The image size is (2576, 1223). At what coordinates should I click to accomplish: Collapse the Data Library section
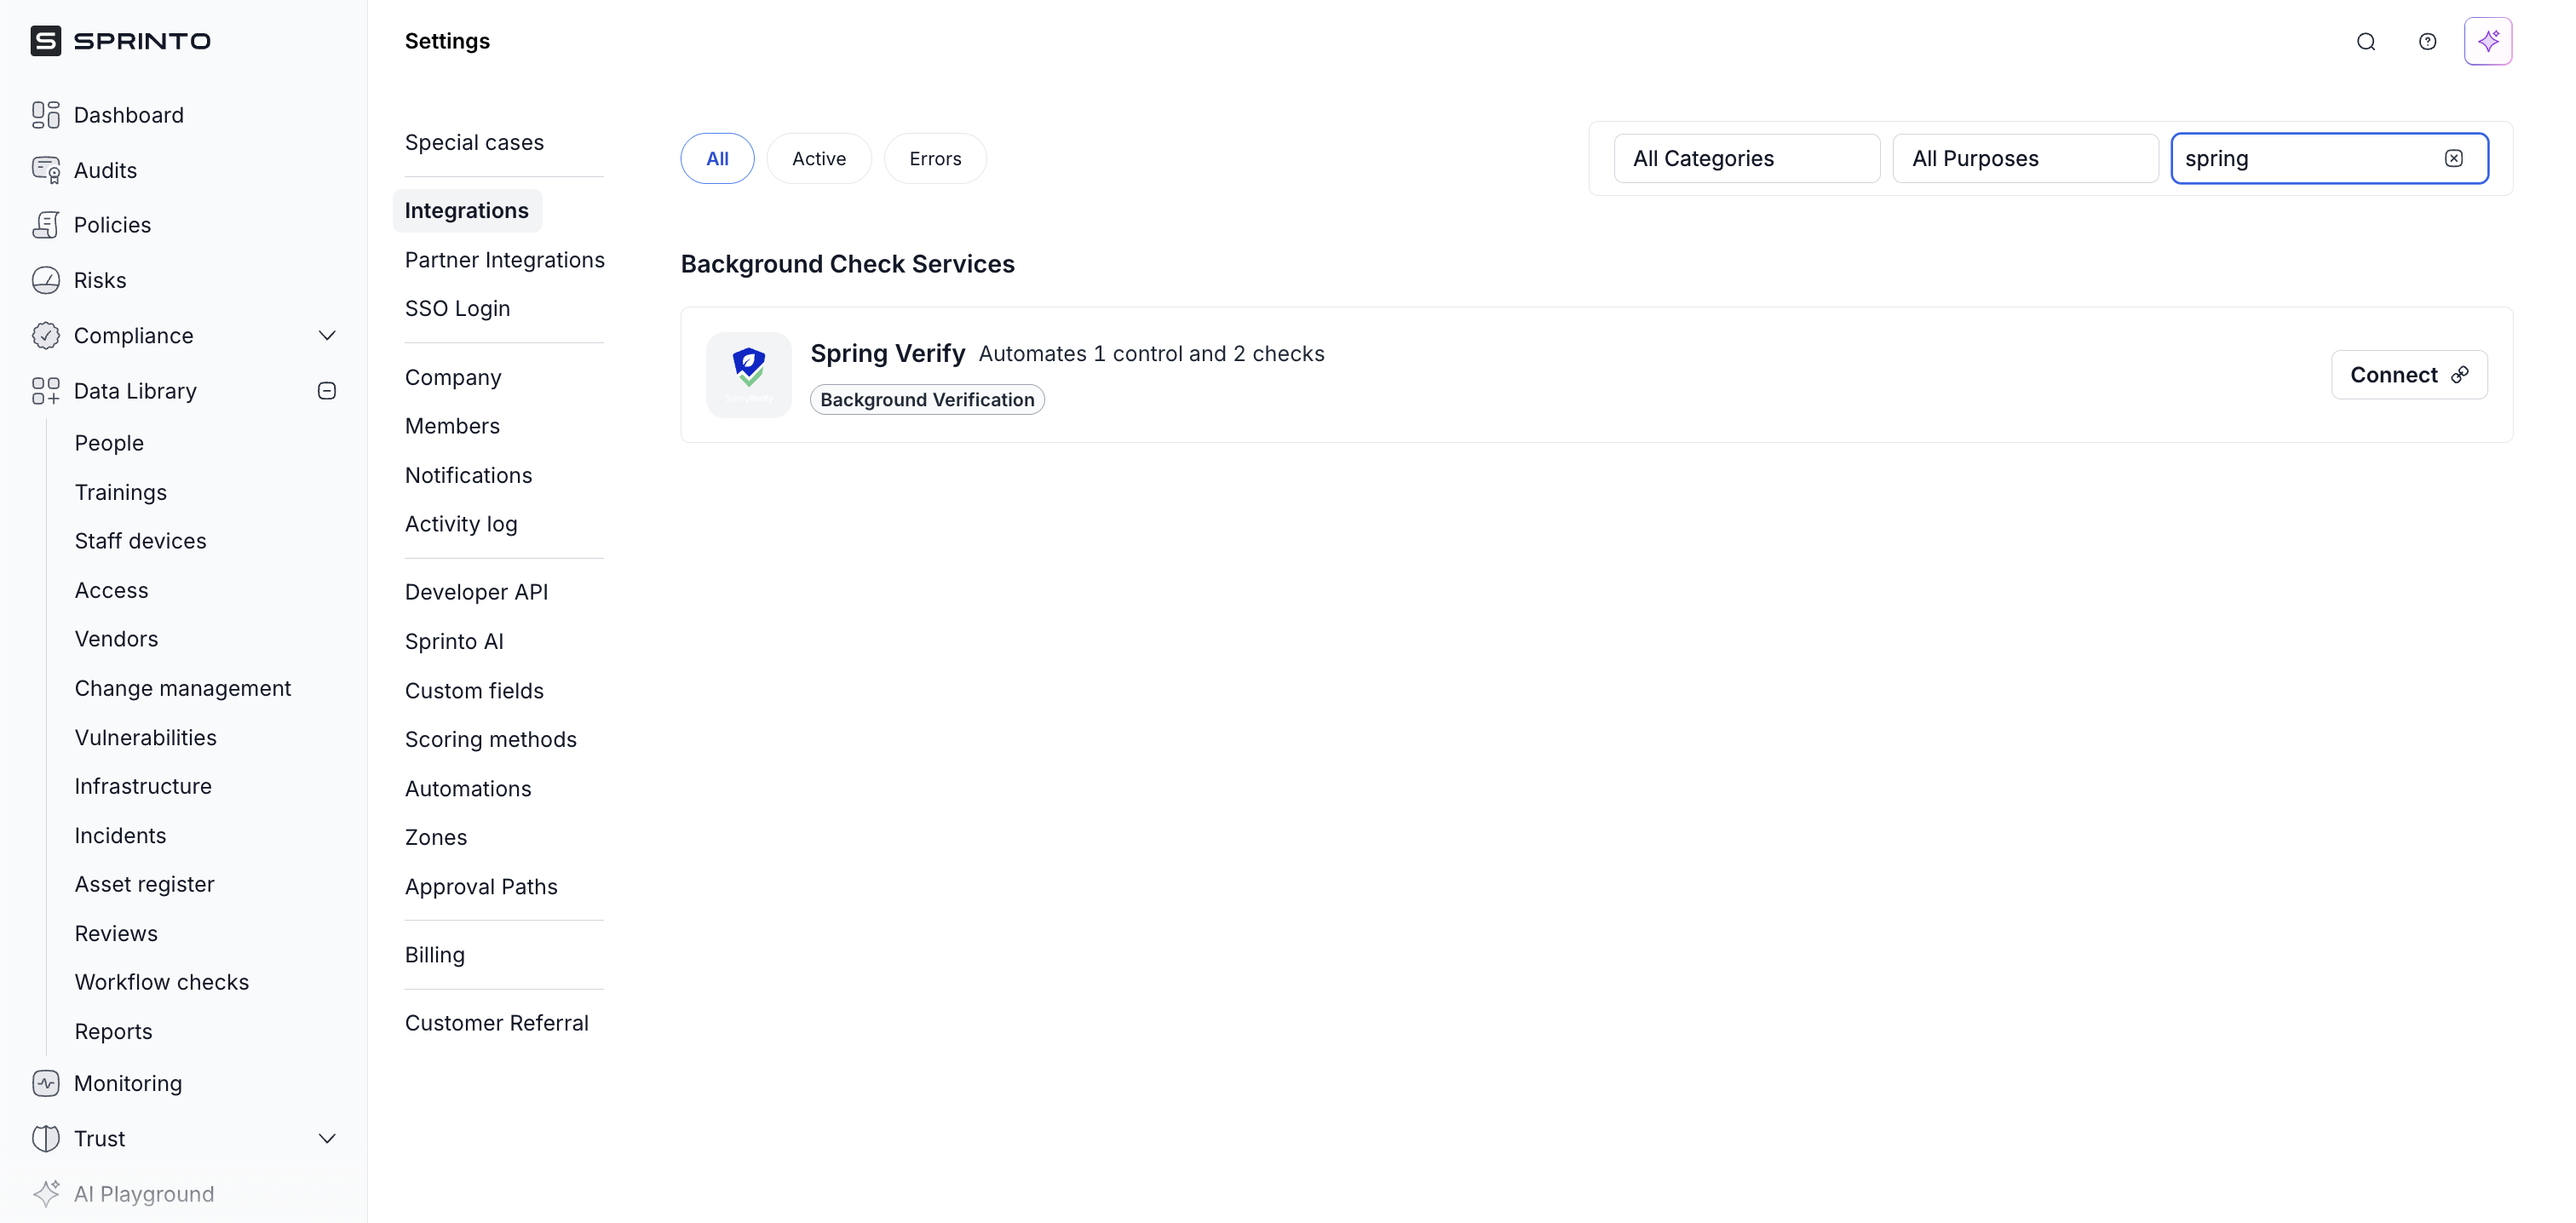tap(326, 391)
